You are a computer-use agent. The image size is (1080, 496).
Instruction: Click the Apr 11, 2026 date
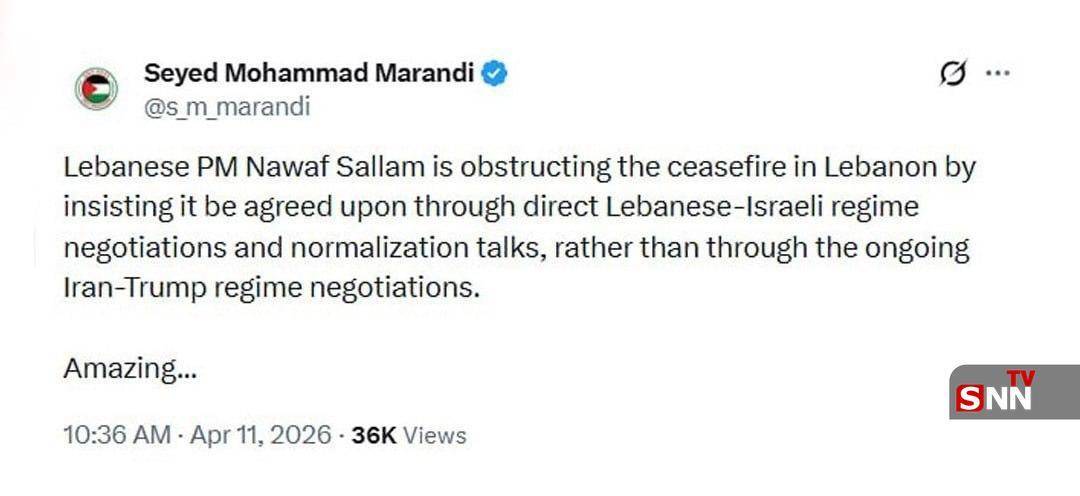(x=263, y=435)
